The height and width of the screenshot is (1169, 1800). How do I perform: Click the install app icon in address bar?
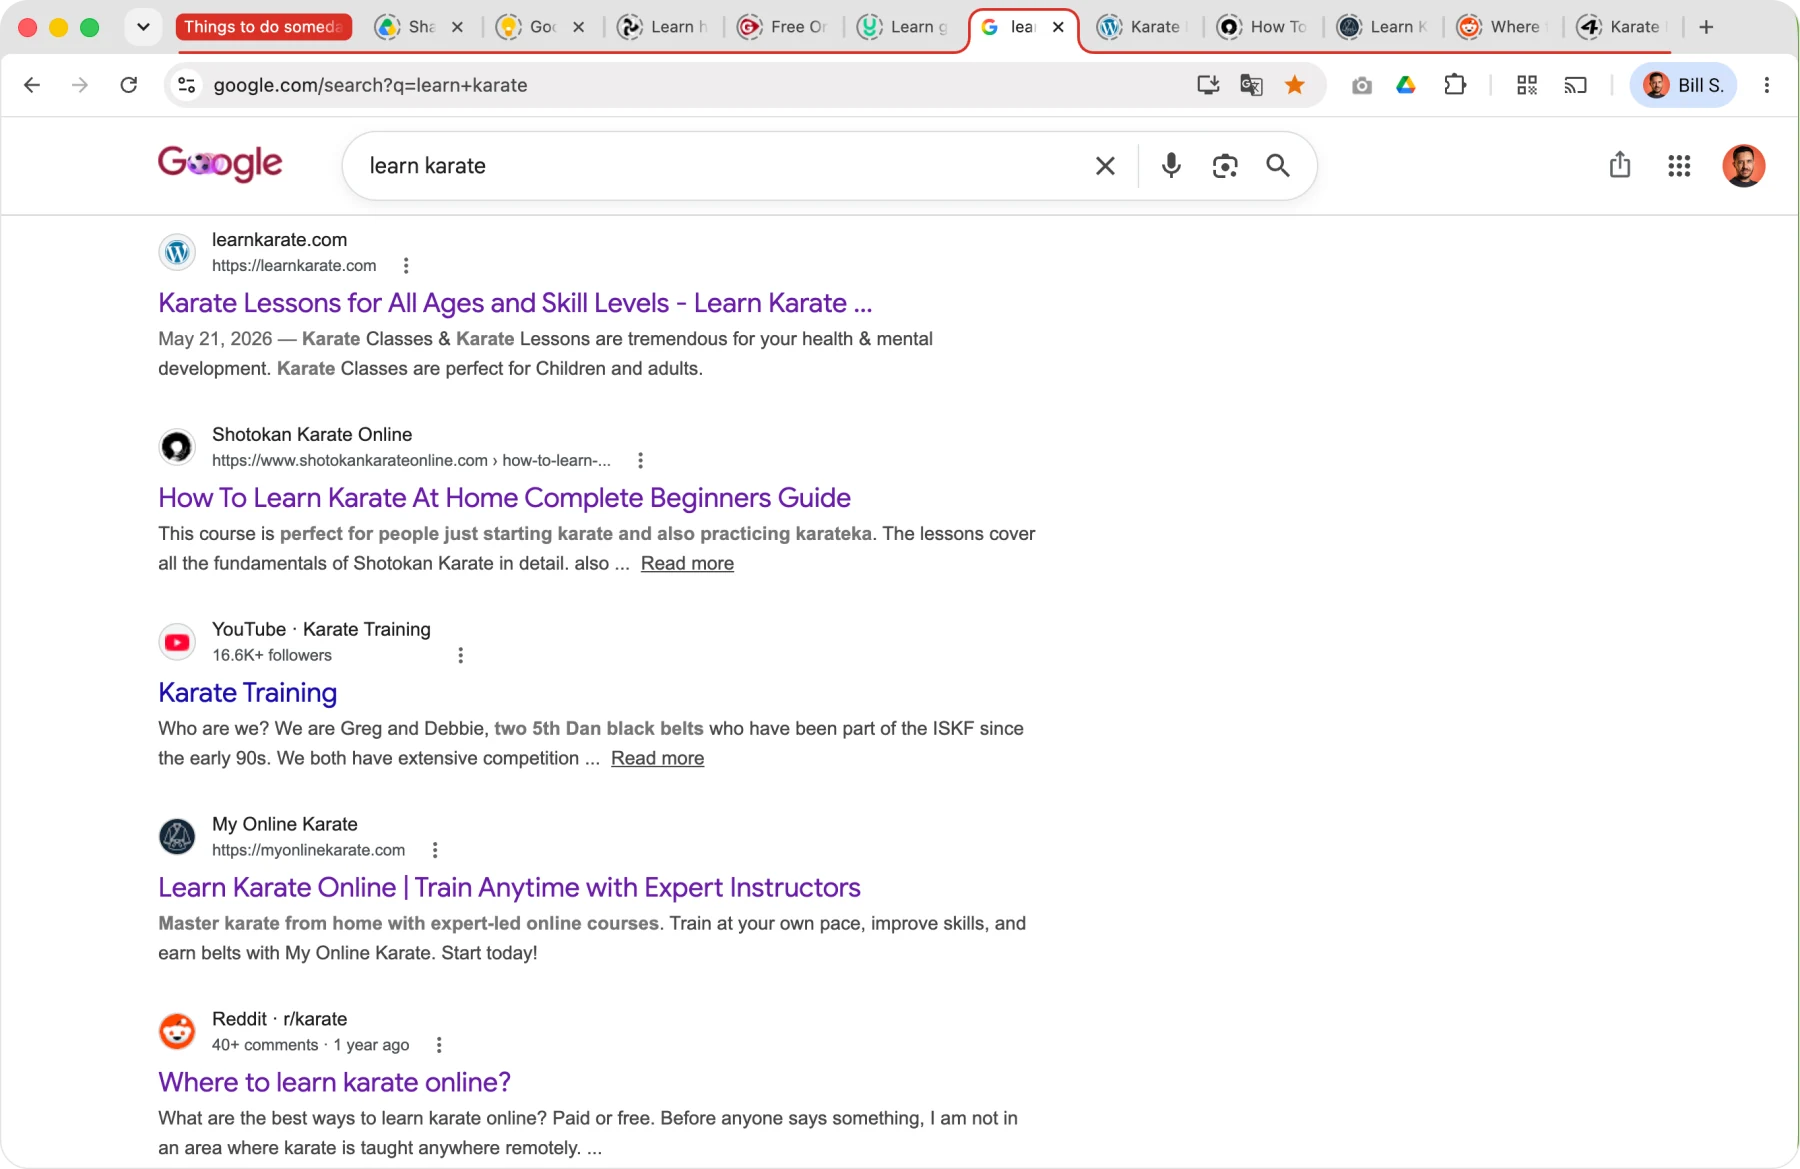pos(1208,85)
